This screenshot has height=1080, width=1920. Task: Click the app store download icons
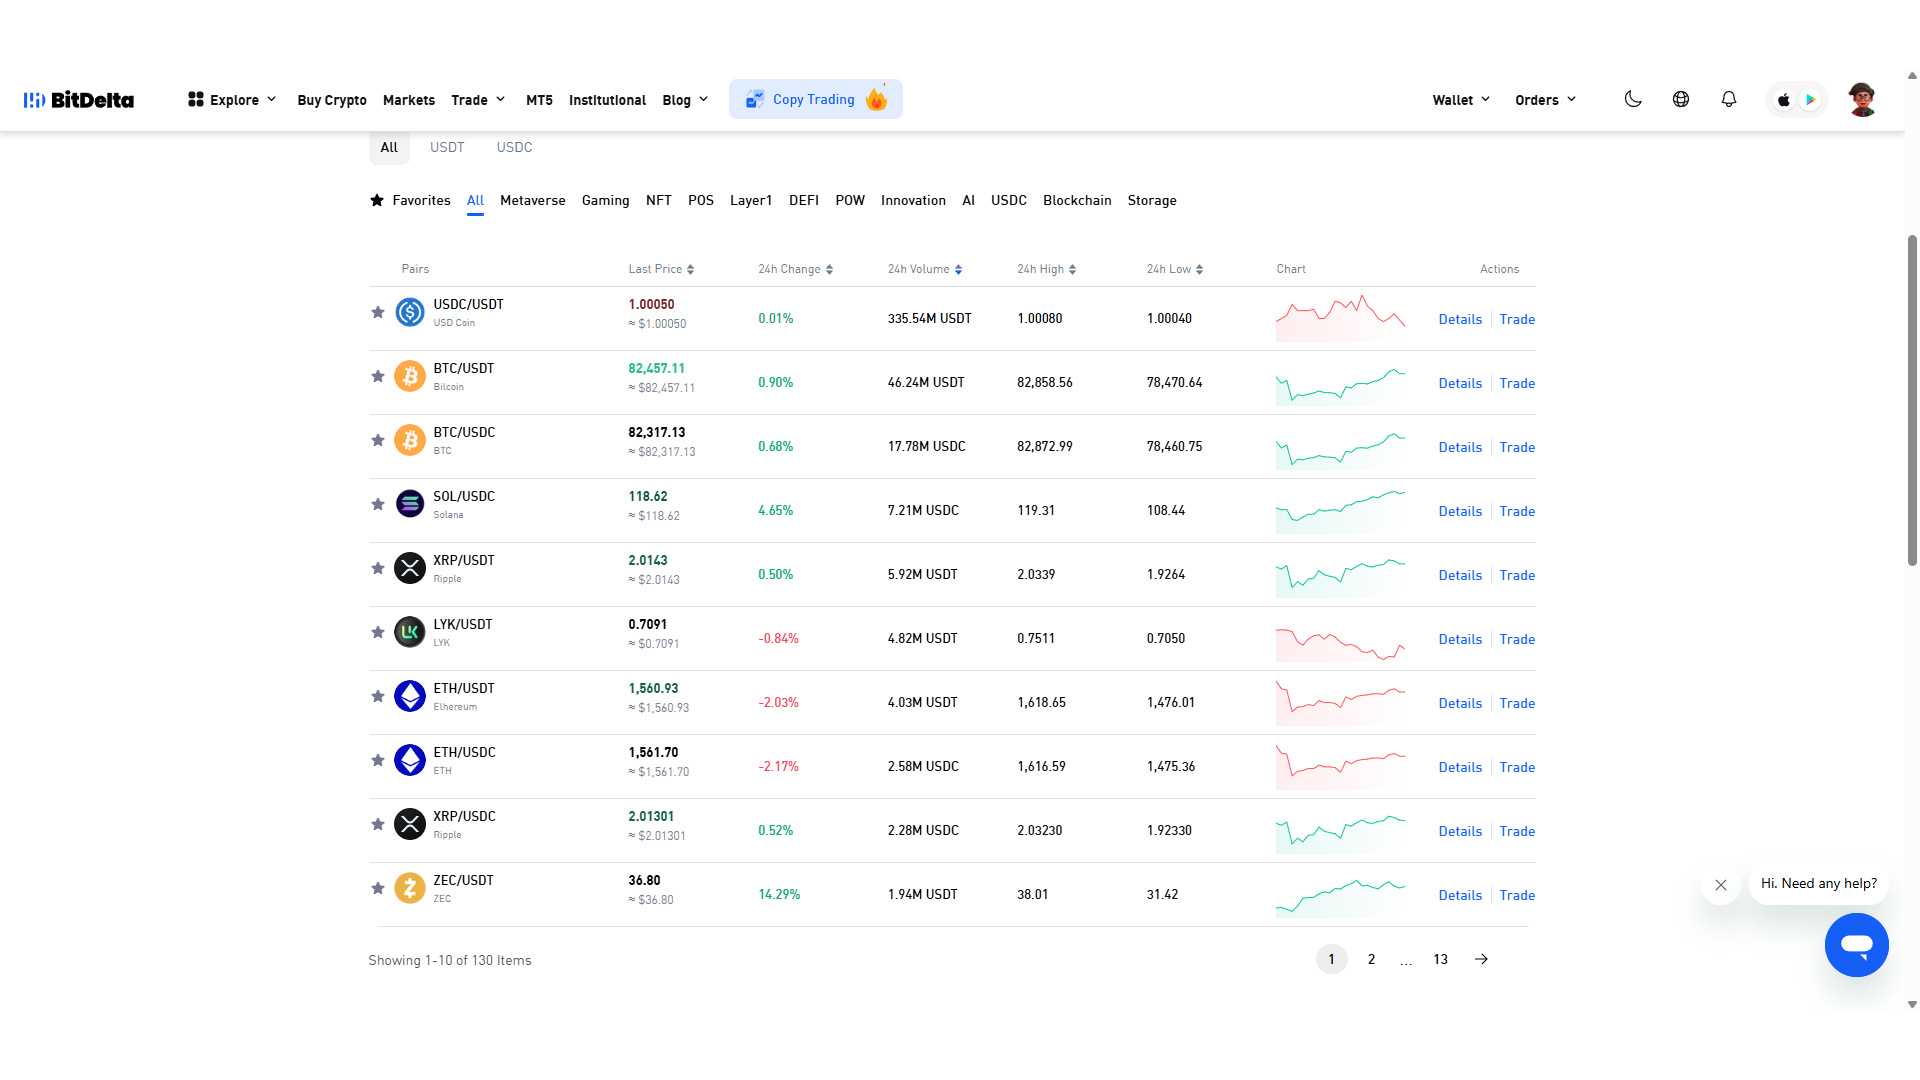pos(1797,100)
